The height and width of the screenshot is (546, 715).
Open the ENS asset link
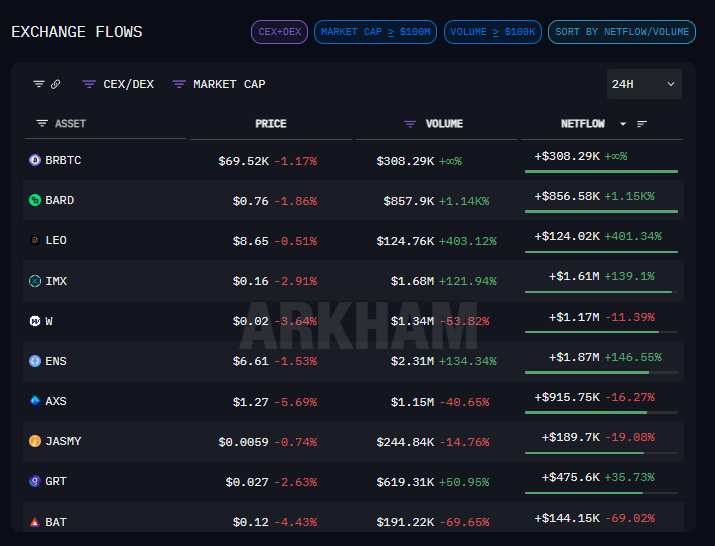click(56, 361)
